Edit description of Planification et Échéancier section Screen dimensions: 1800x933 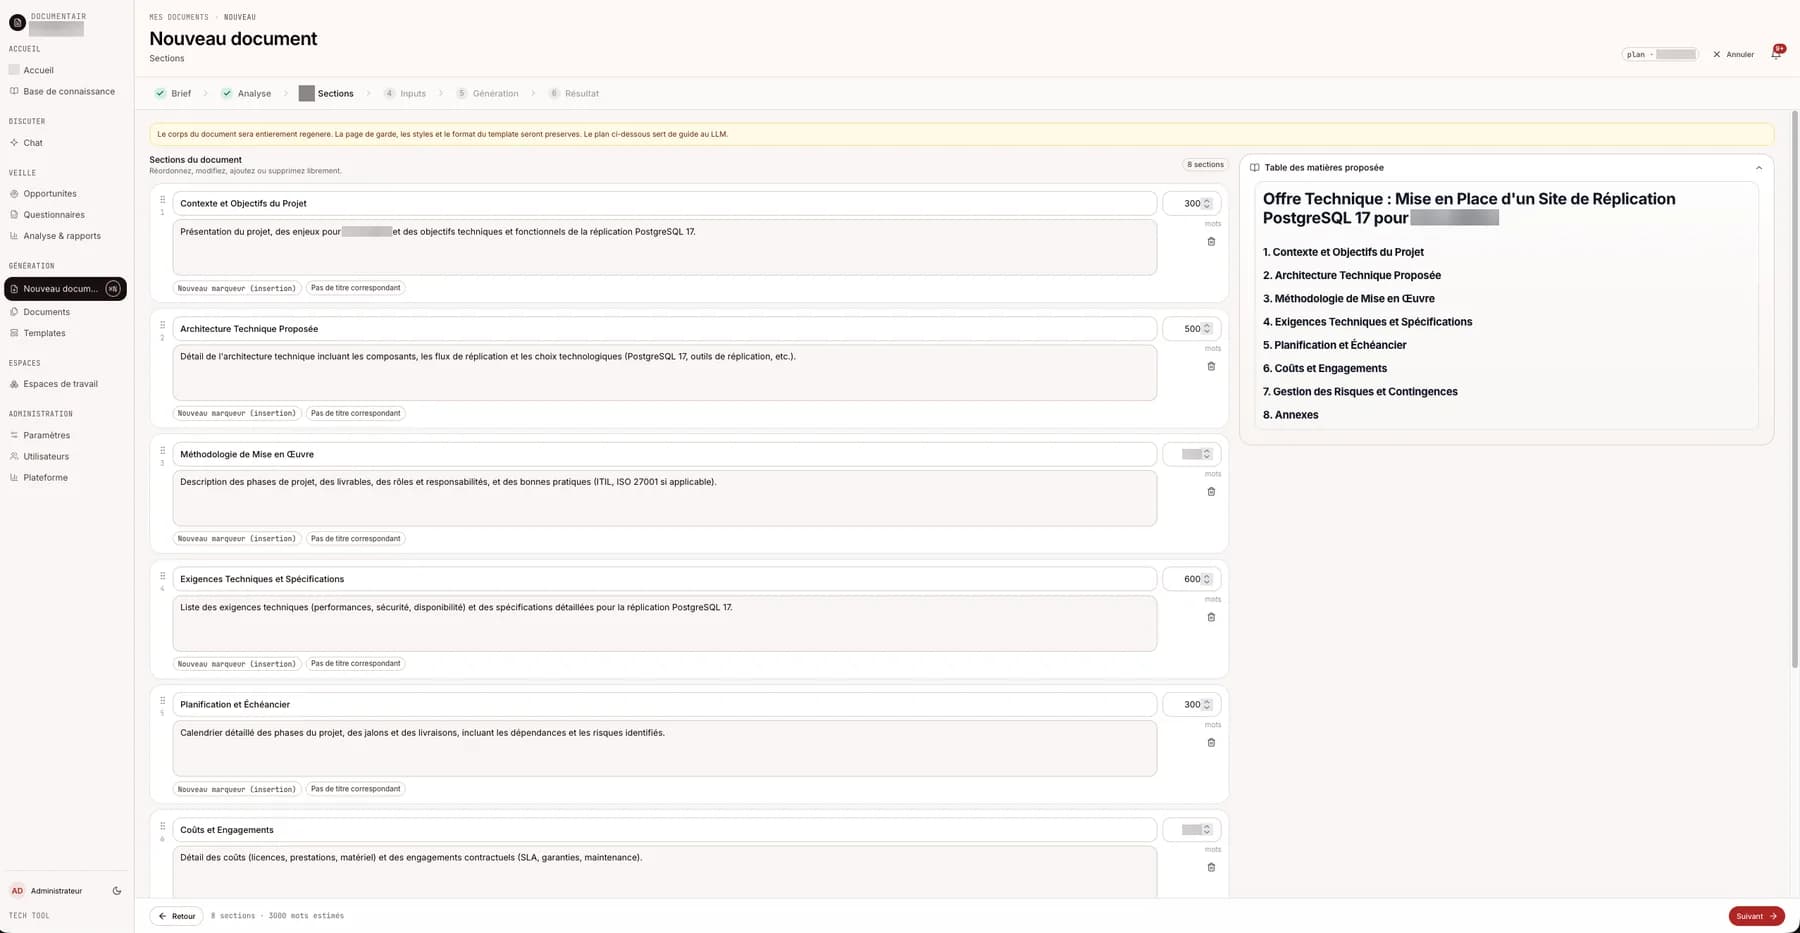click(664, 748)
